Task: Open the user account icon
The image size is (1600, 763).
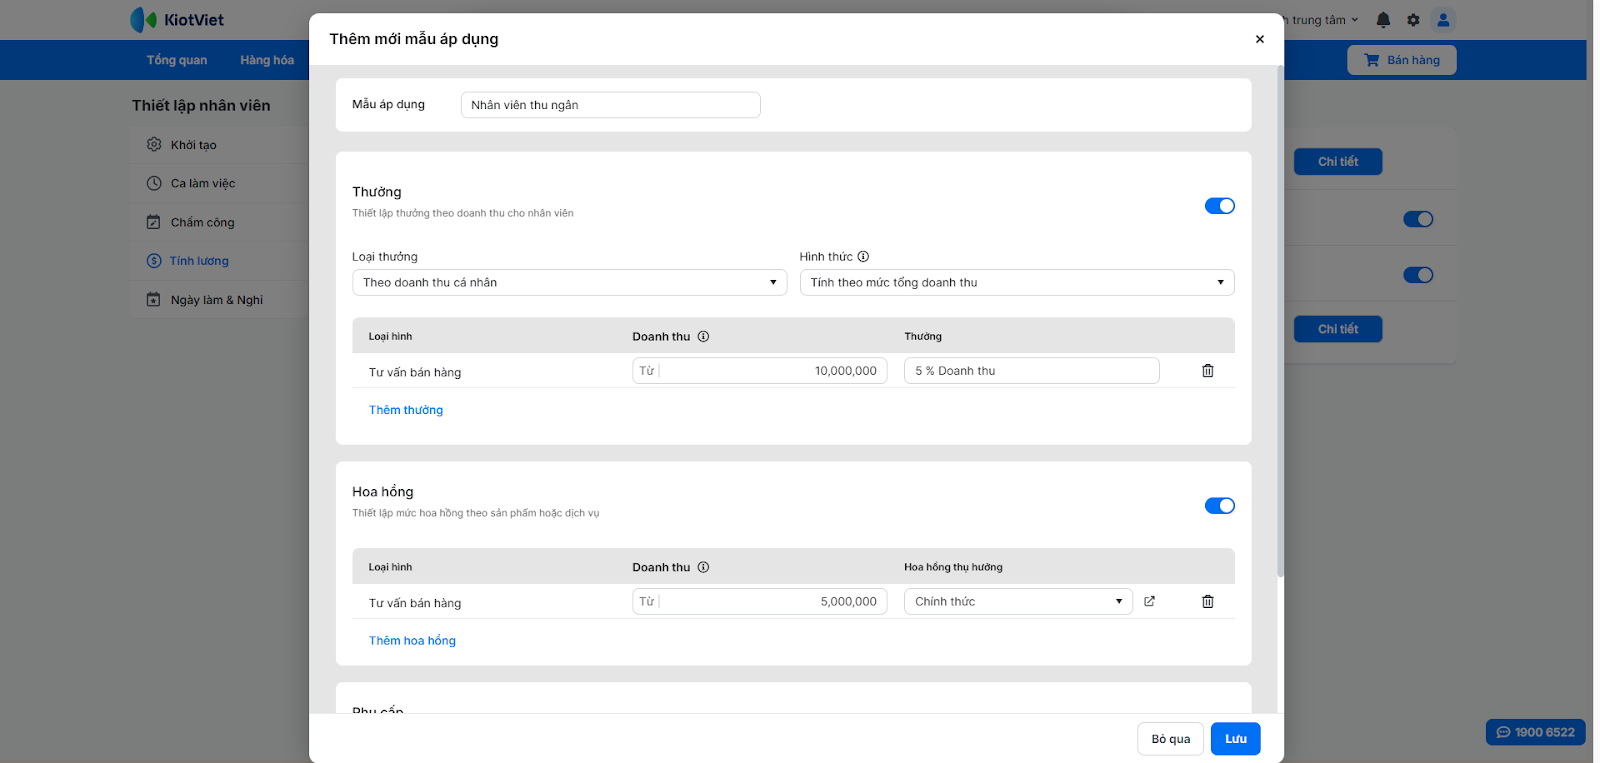Action: (1443, 20)
